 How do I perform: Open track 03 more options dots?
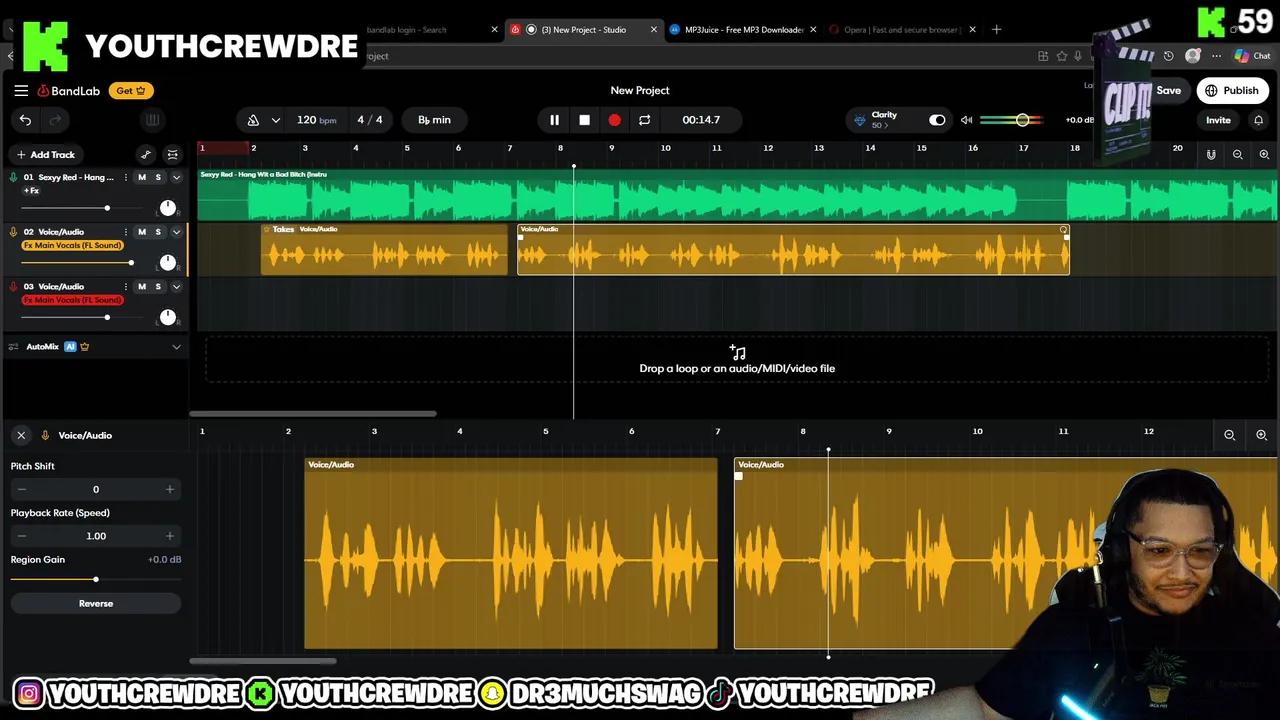pos(125,287)
